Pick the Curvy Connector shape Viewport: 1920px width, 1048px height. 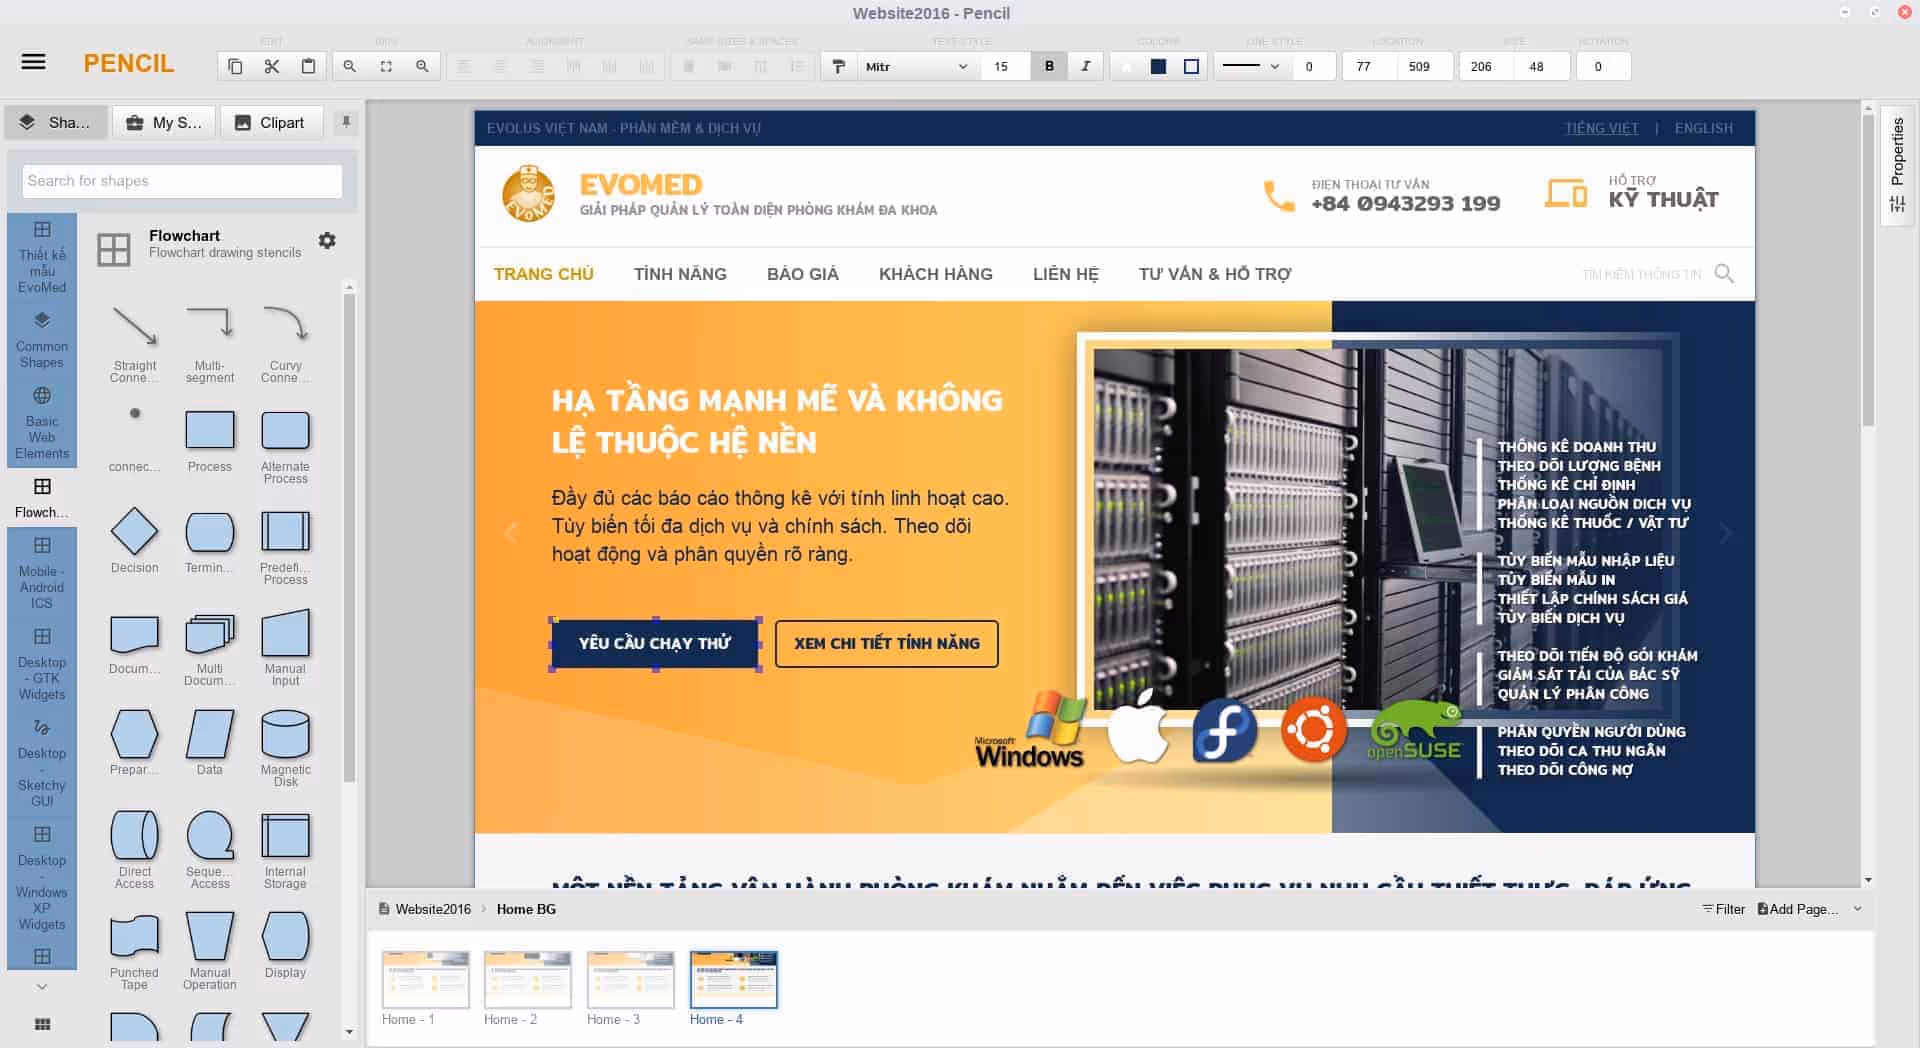click(285, 343)
